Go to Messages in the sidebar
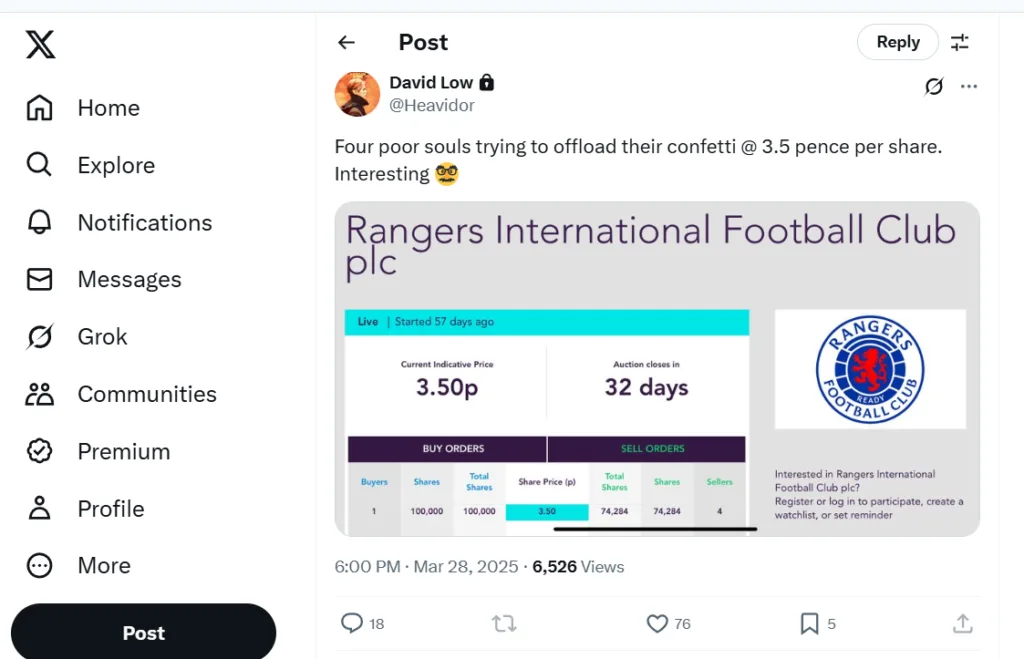Viewport: 1024px width, 659px height. pos(40,280)
